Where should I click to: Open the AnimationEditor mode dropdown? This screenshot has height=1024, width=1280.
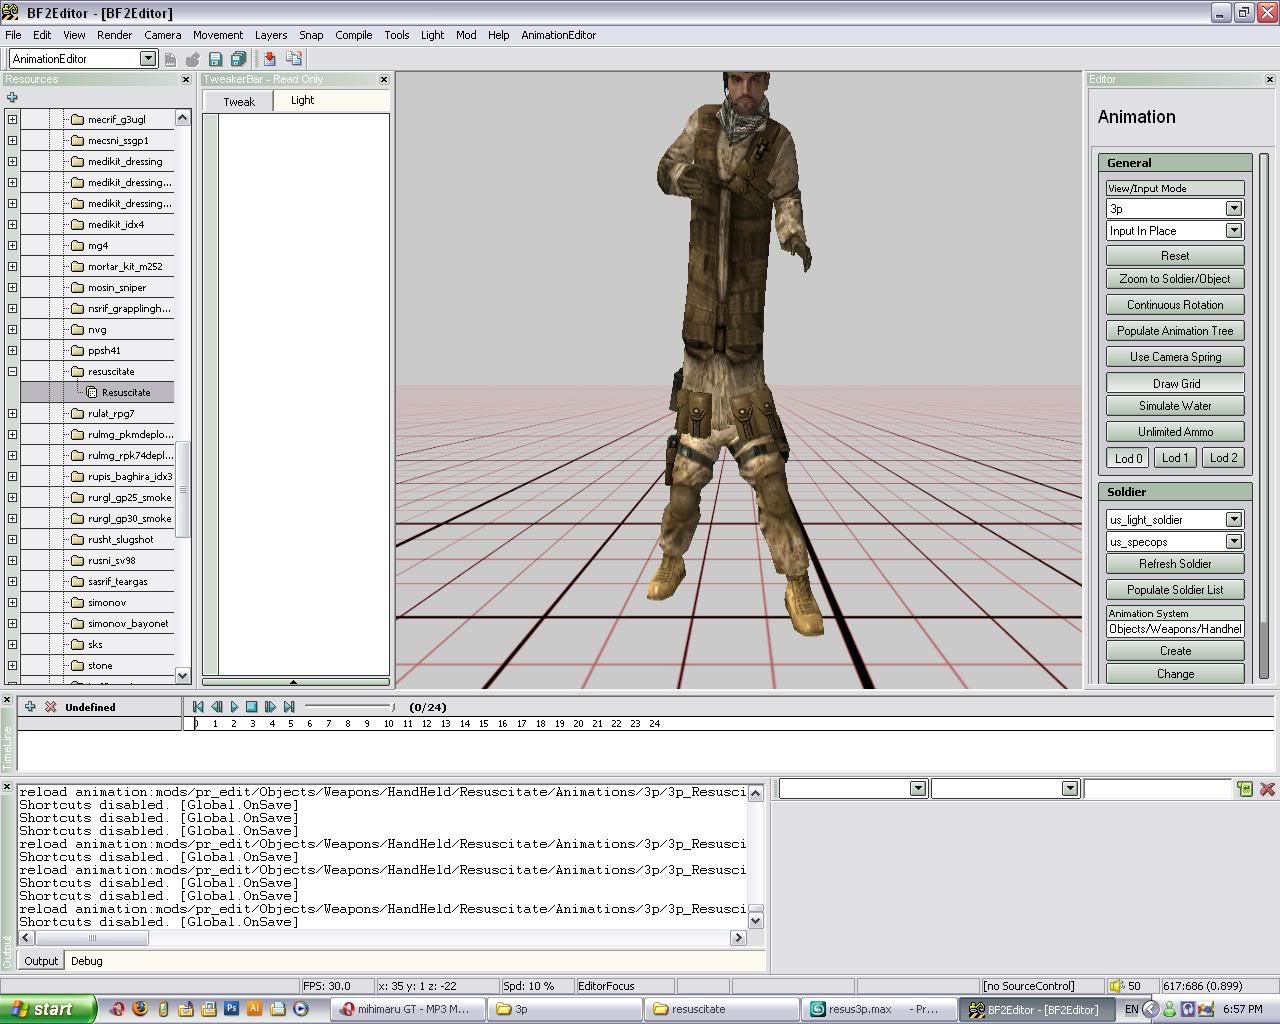point(148,59)
